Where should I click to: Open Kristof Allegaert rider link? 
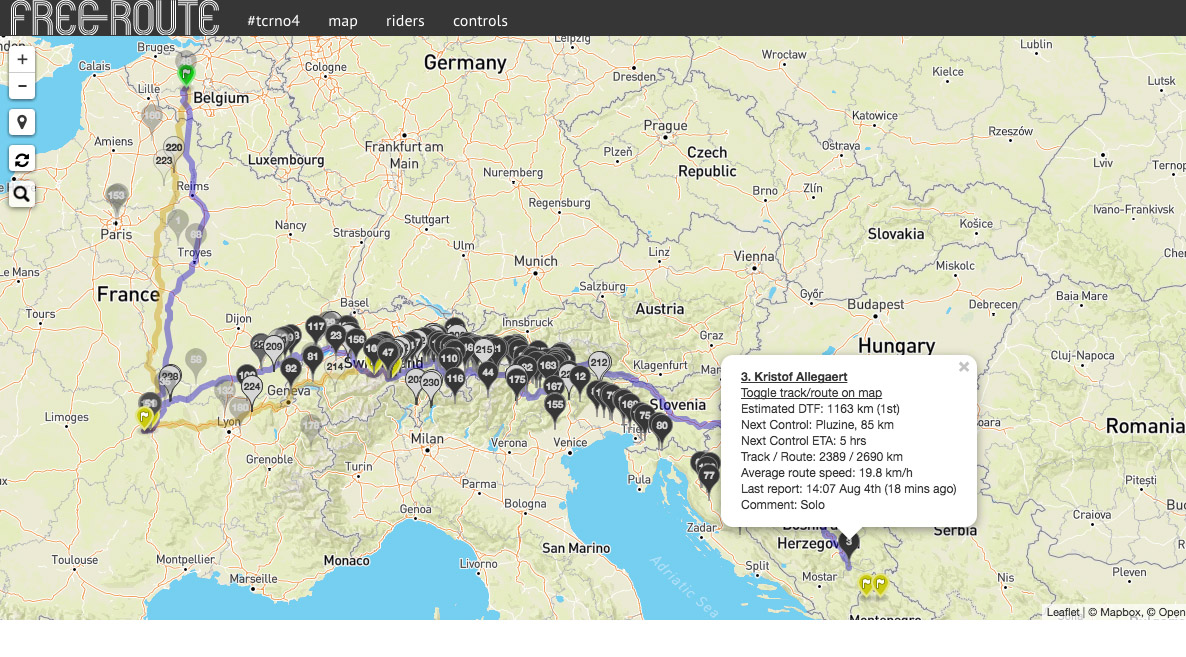(x=794, y=377)
